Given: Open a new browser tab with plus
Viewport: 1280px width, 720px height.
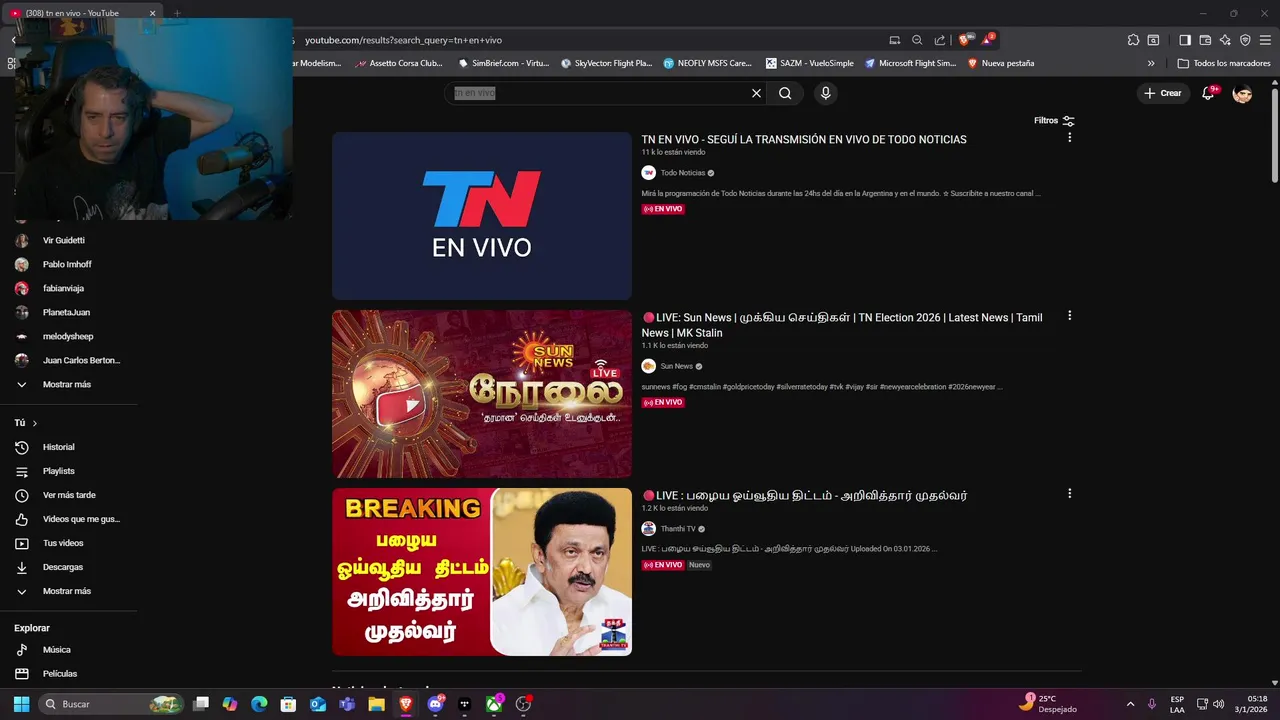Looking at the screenshot, I should pos(177,13).
